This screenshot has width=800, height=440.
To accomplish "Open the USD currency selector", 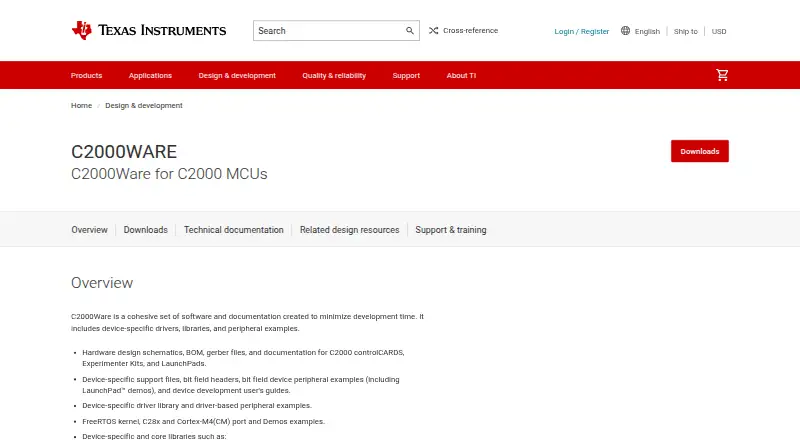I will (x=719, y=31).
